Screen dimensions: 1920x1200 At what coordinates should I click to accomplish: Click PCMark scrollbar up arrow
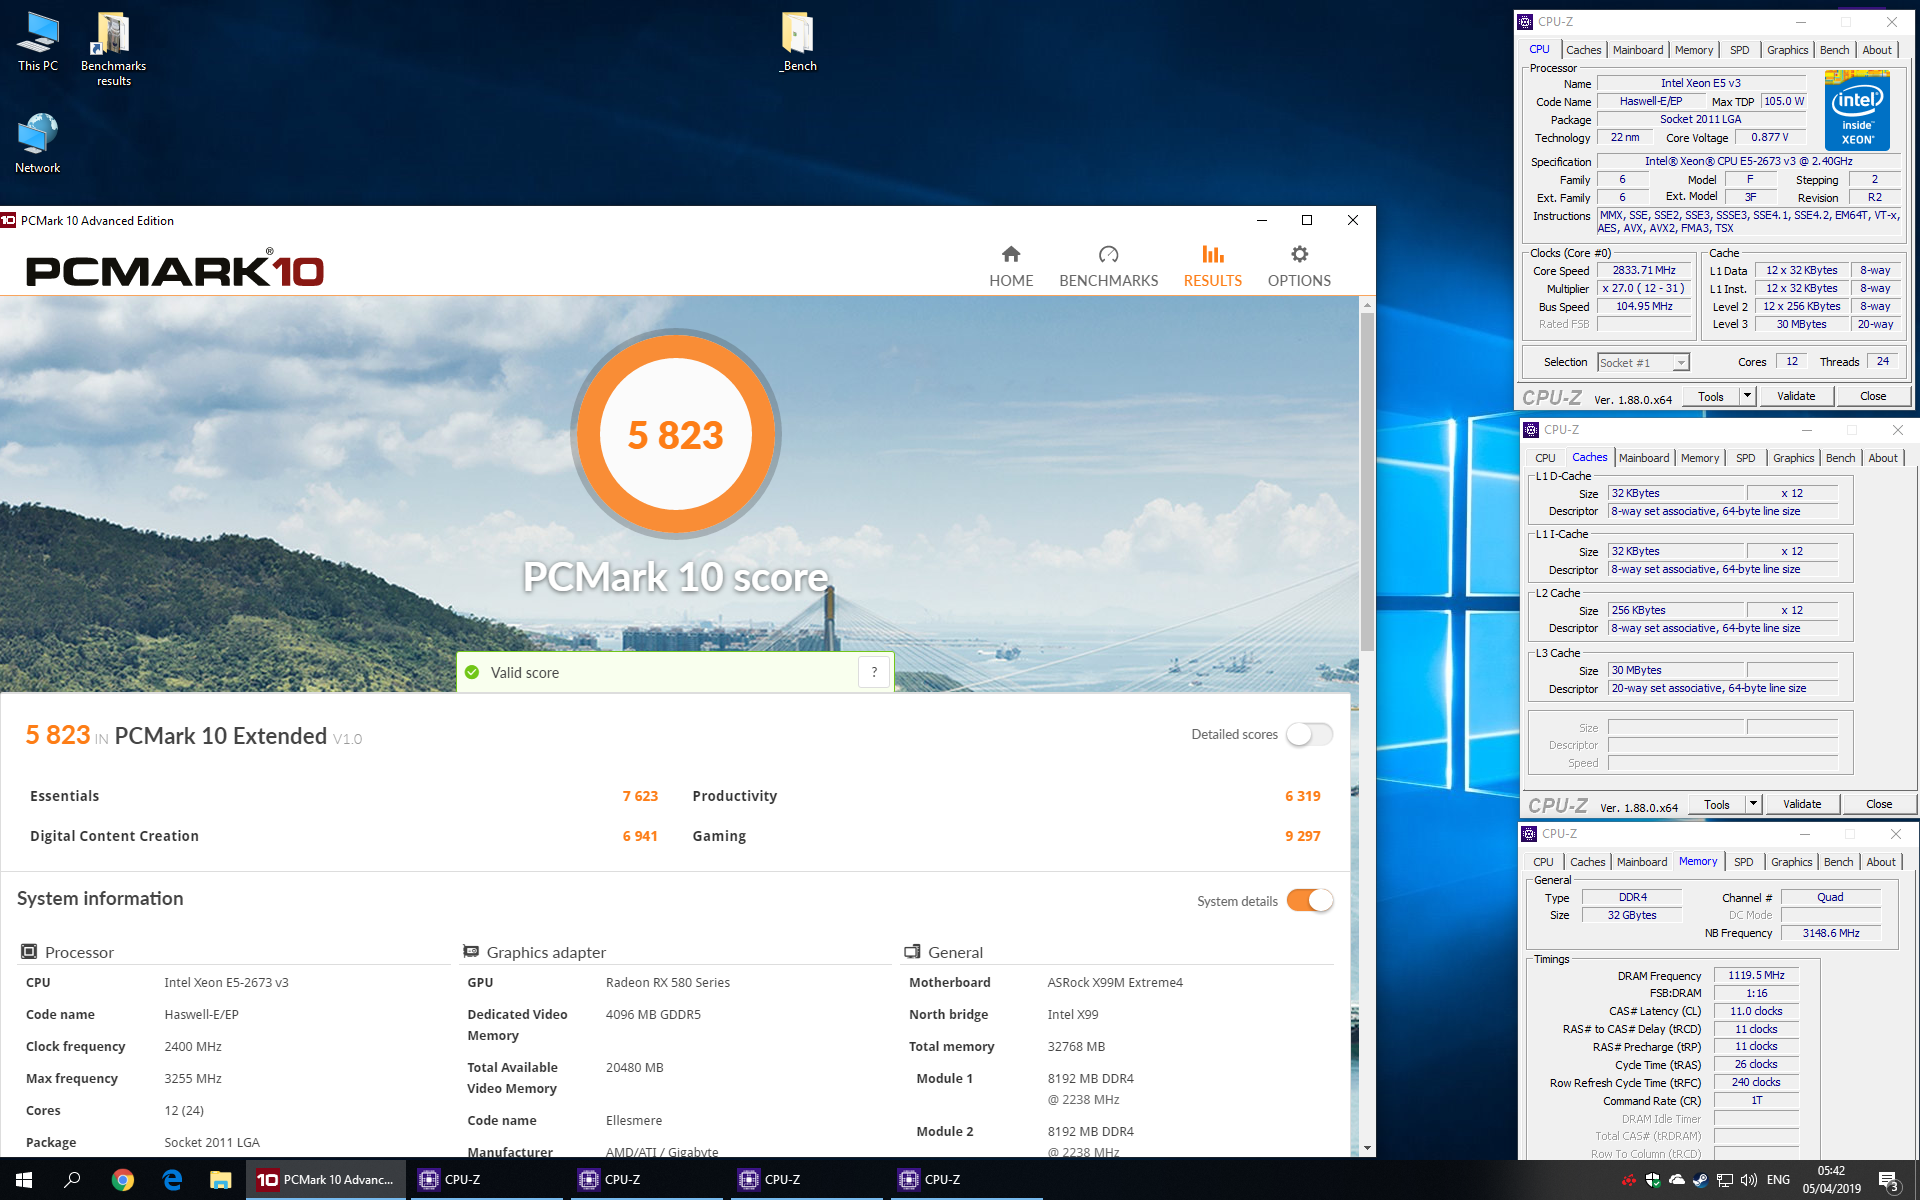[x=1367, y=304]
